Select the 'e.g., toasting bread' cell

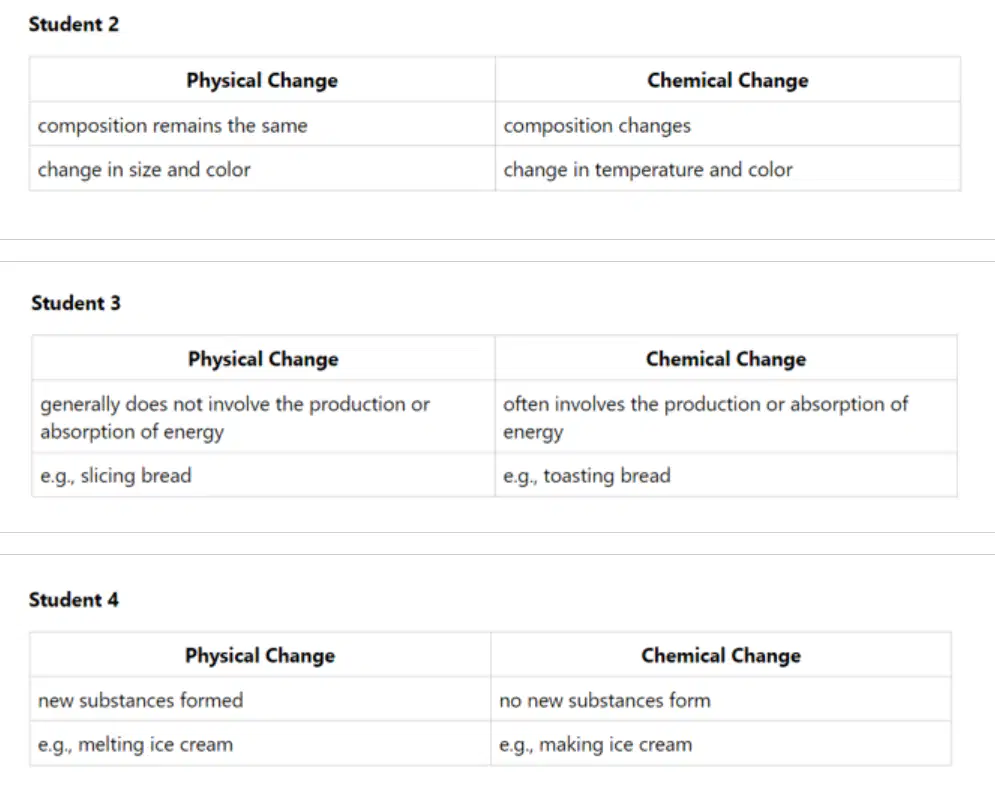[x=726, y=475]
